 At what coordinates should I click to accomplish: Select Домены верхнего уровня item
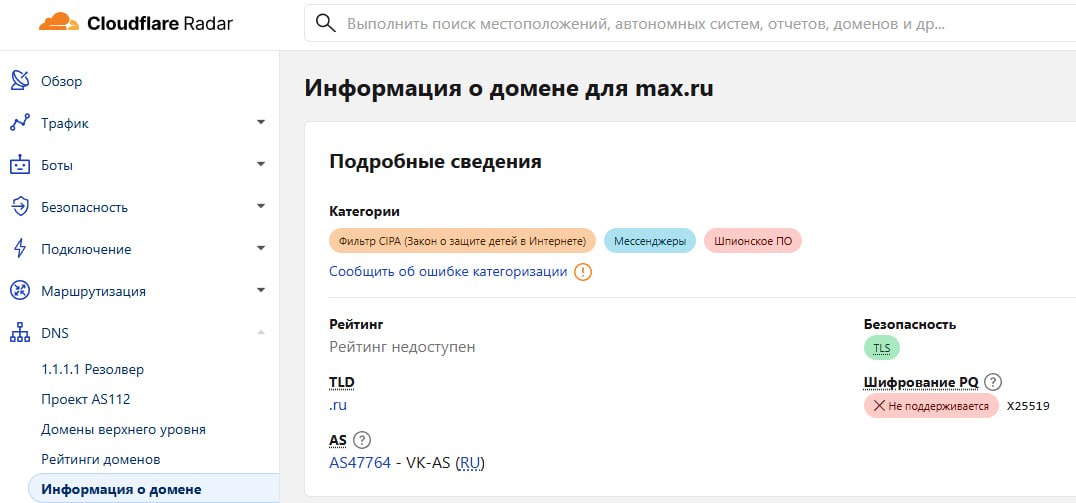[x=123, y=429]
